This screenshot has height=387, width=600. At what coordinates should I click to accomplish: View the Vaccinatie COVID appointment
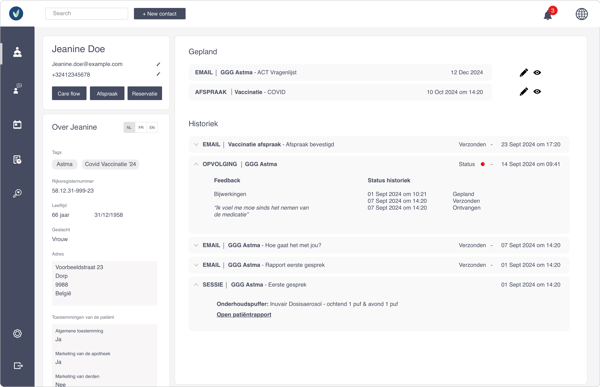[537, 91]
